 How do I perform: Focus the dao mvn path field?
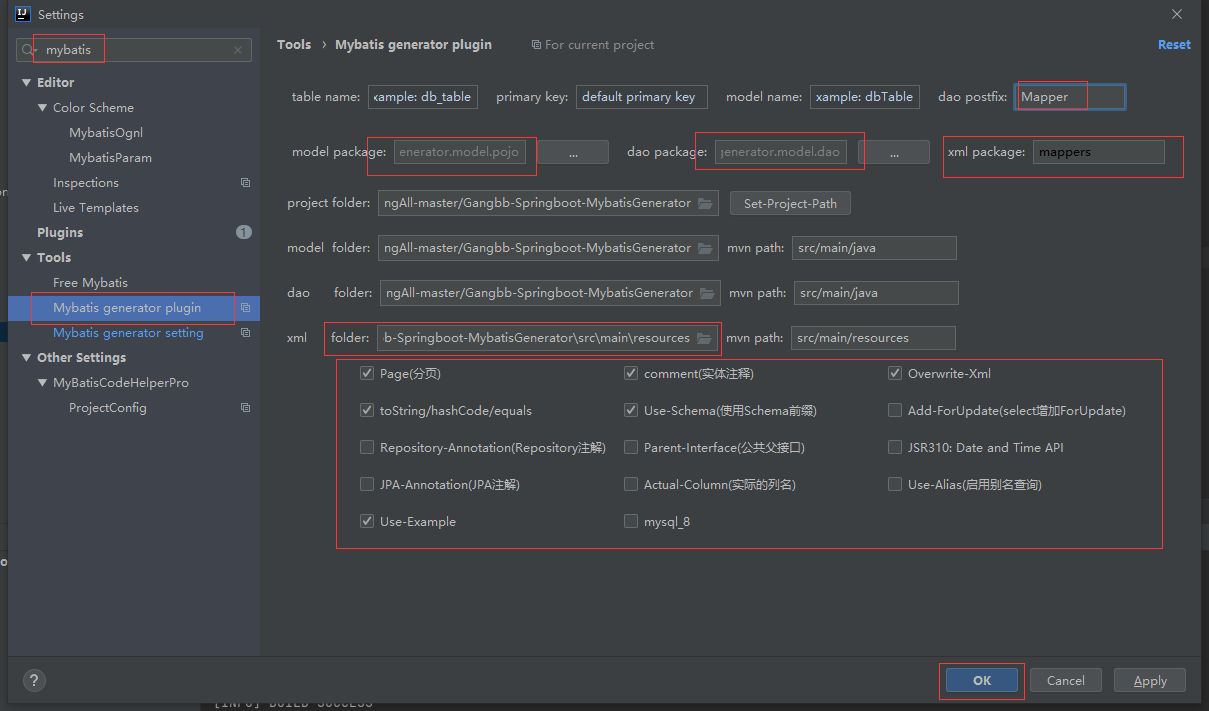tap(876, 293)
